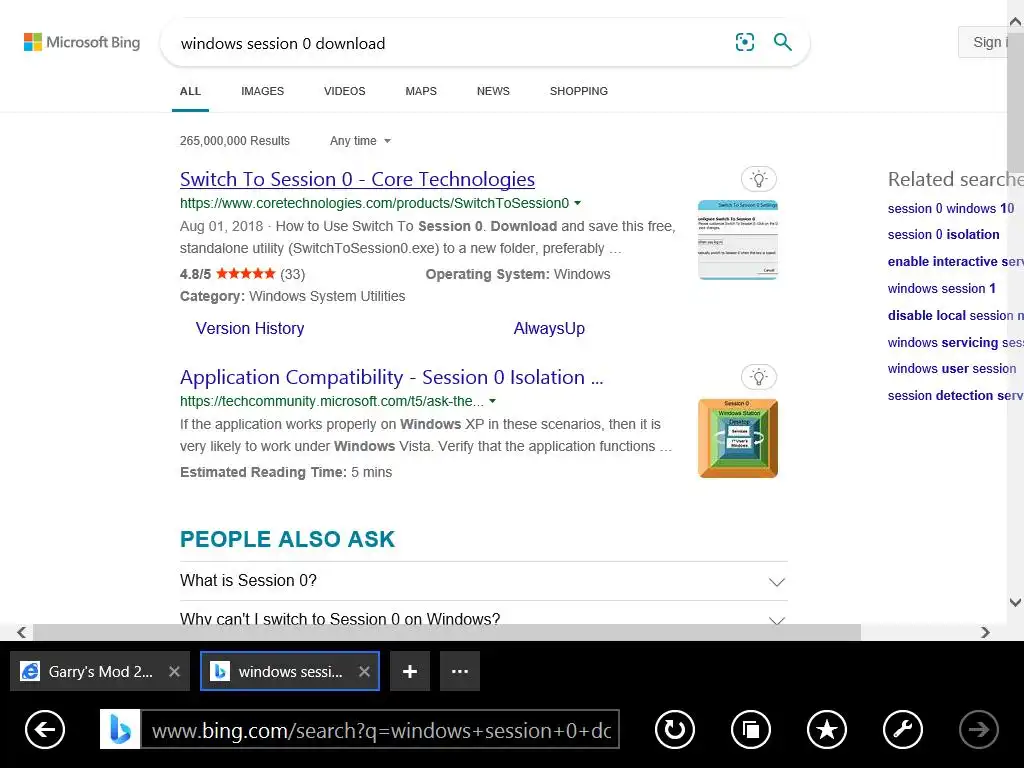Click related search 'windows user session'
The image size is (1024, 768).
coord(952,368)
